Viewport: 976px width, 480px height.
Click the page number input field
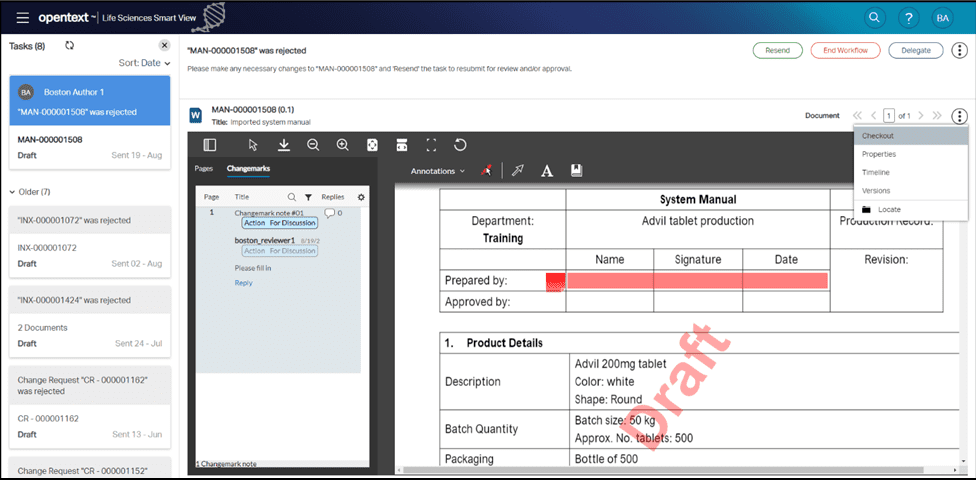coord(889,116)
